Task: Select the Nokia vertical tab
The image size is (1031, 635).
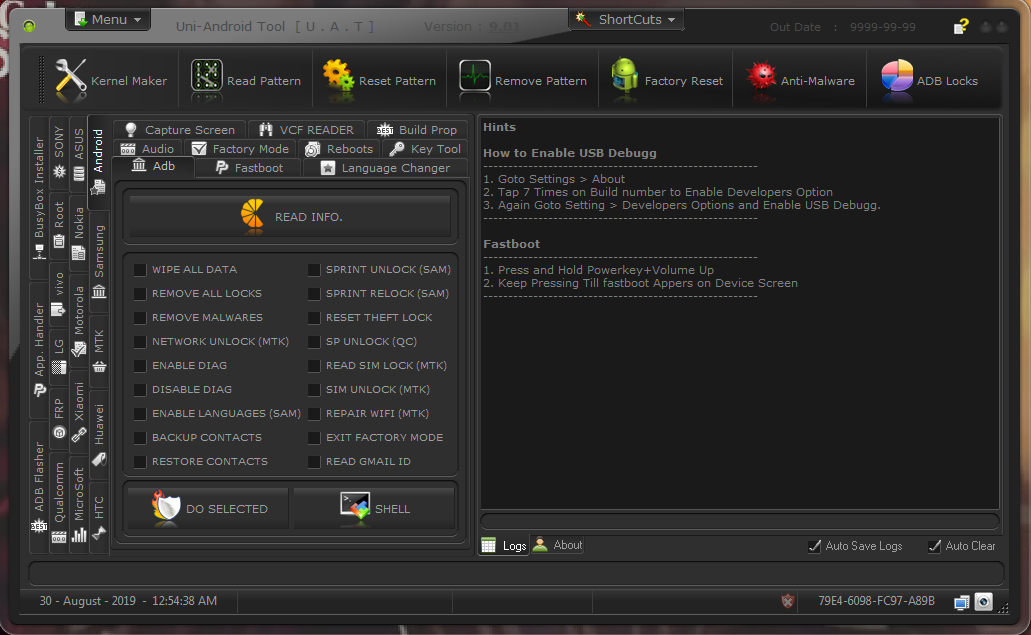Action: pos(78,233)
